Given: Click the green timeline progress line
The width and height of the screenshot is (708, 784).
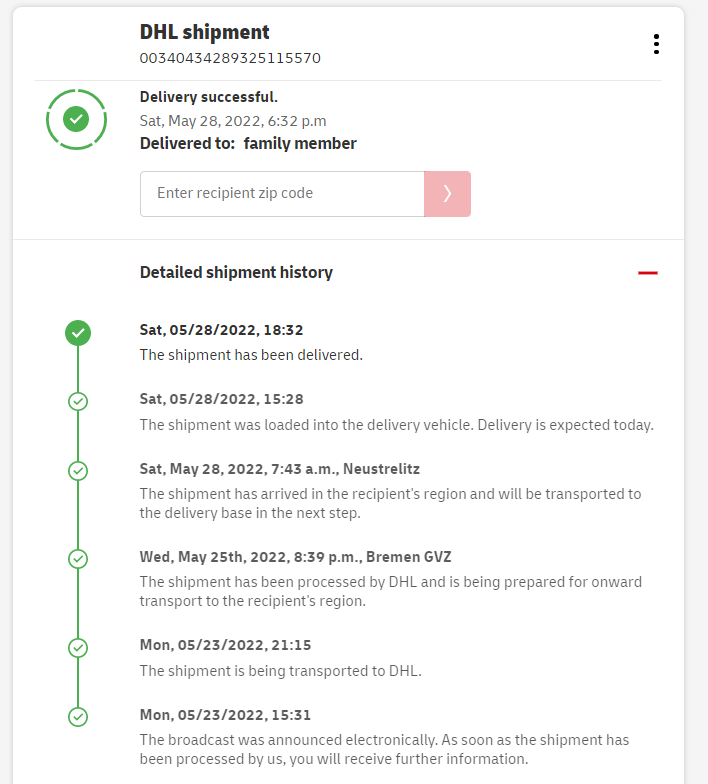Looking at the screenshot, I should (78, 514).
